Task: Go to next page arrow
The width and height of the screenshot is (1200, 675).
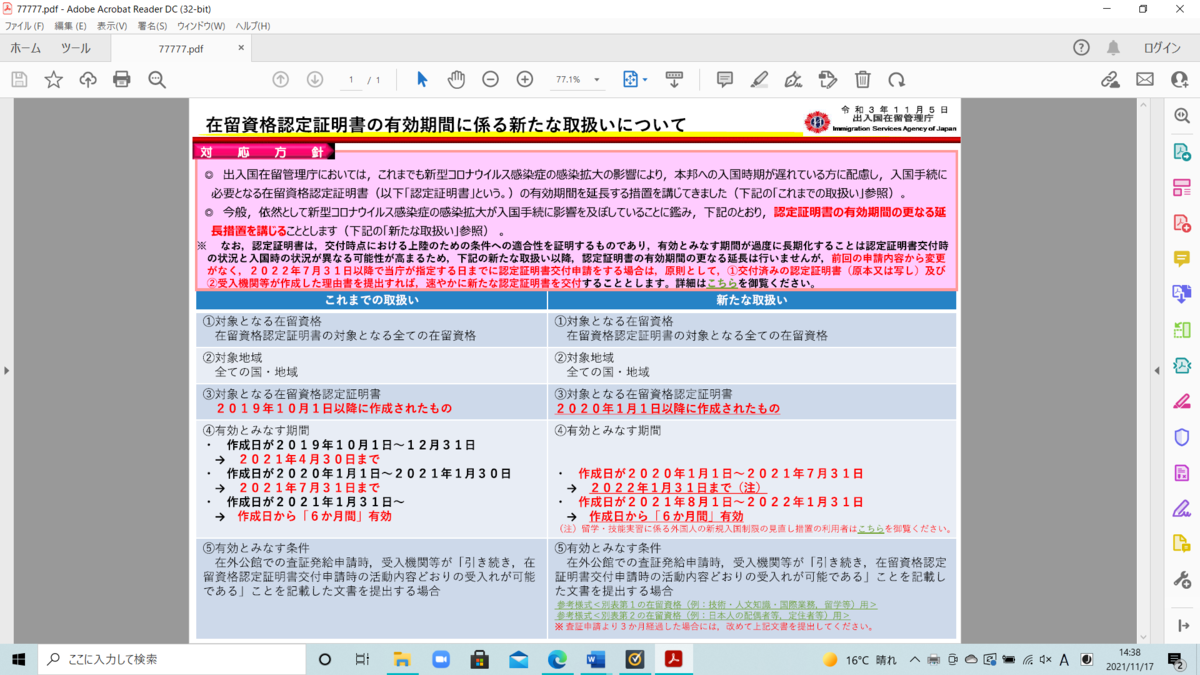Action: [x=314, y=79]
